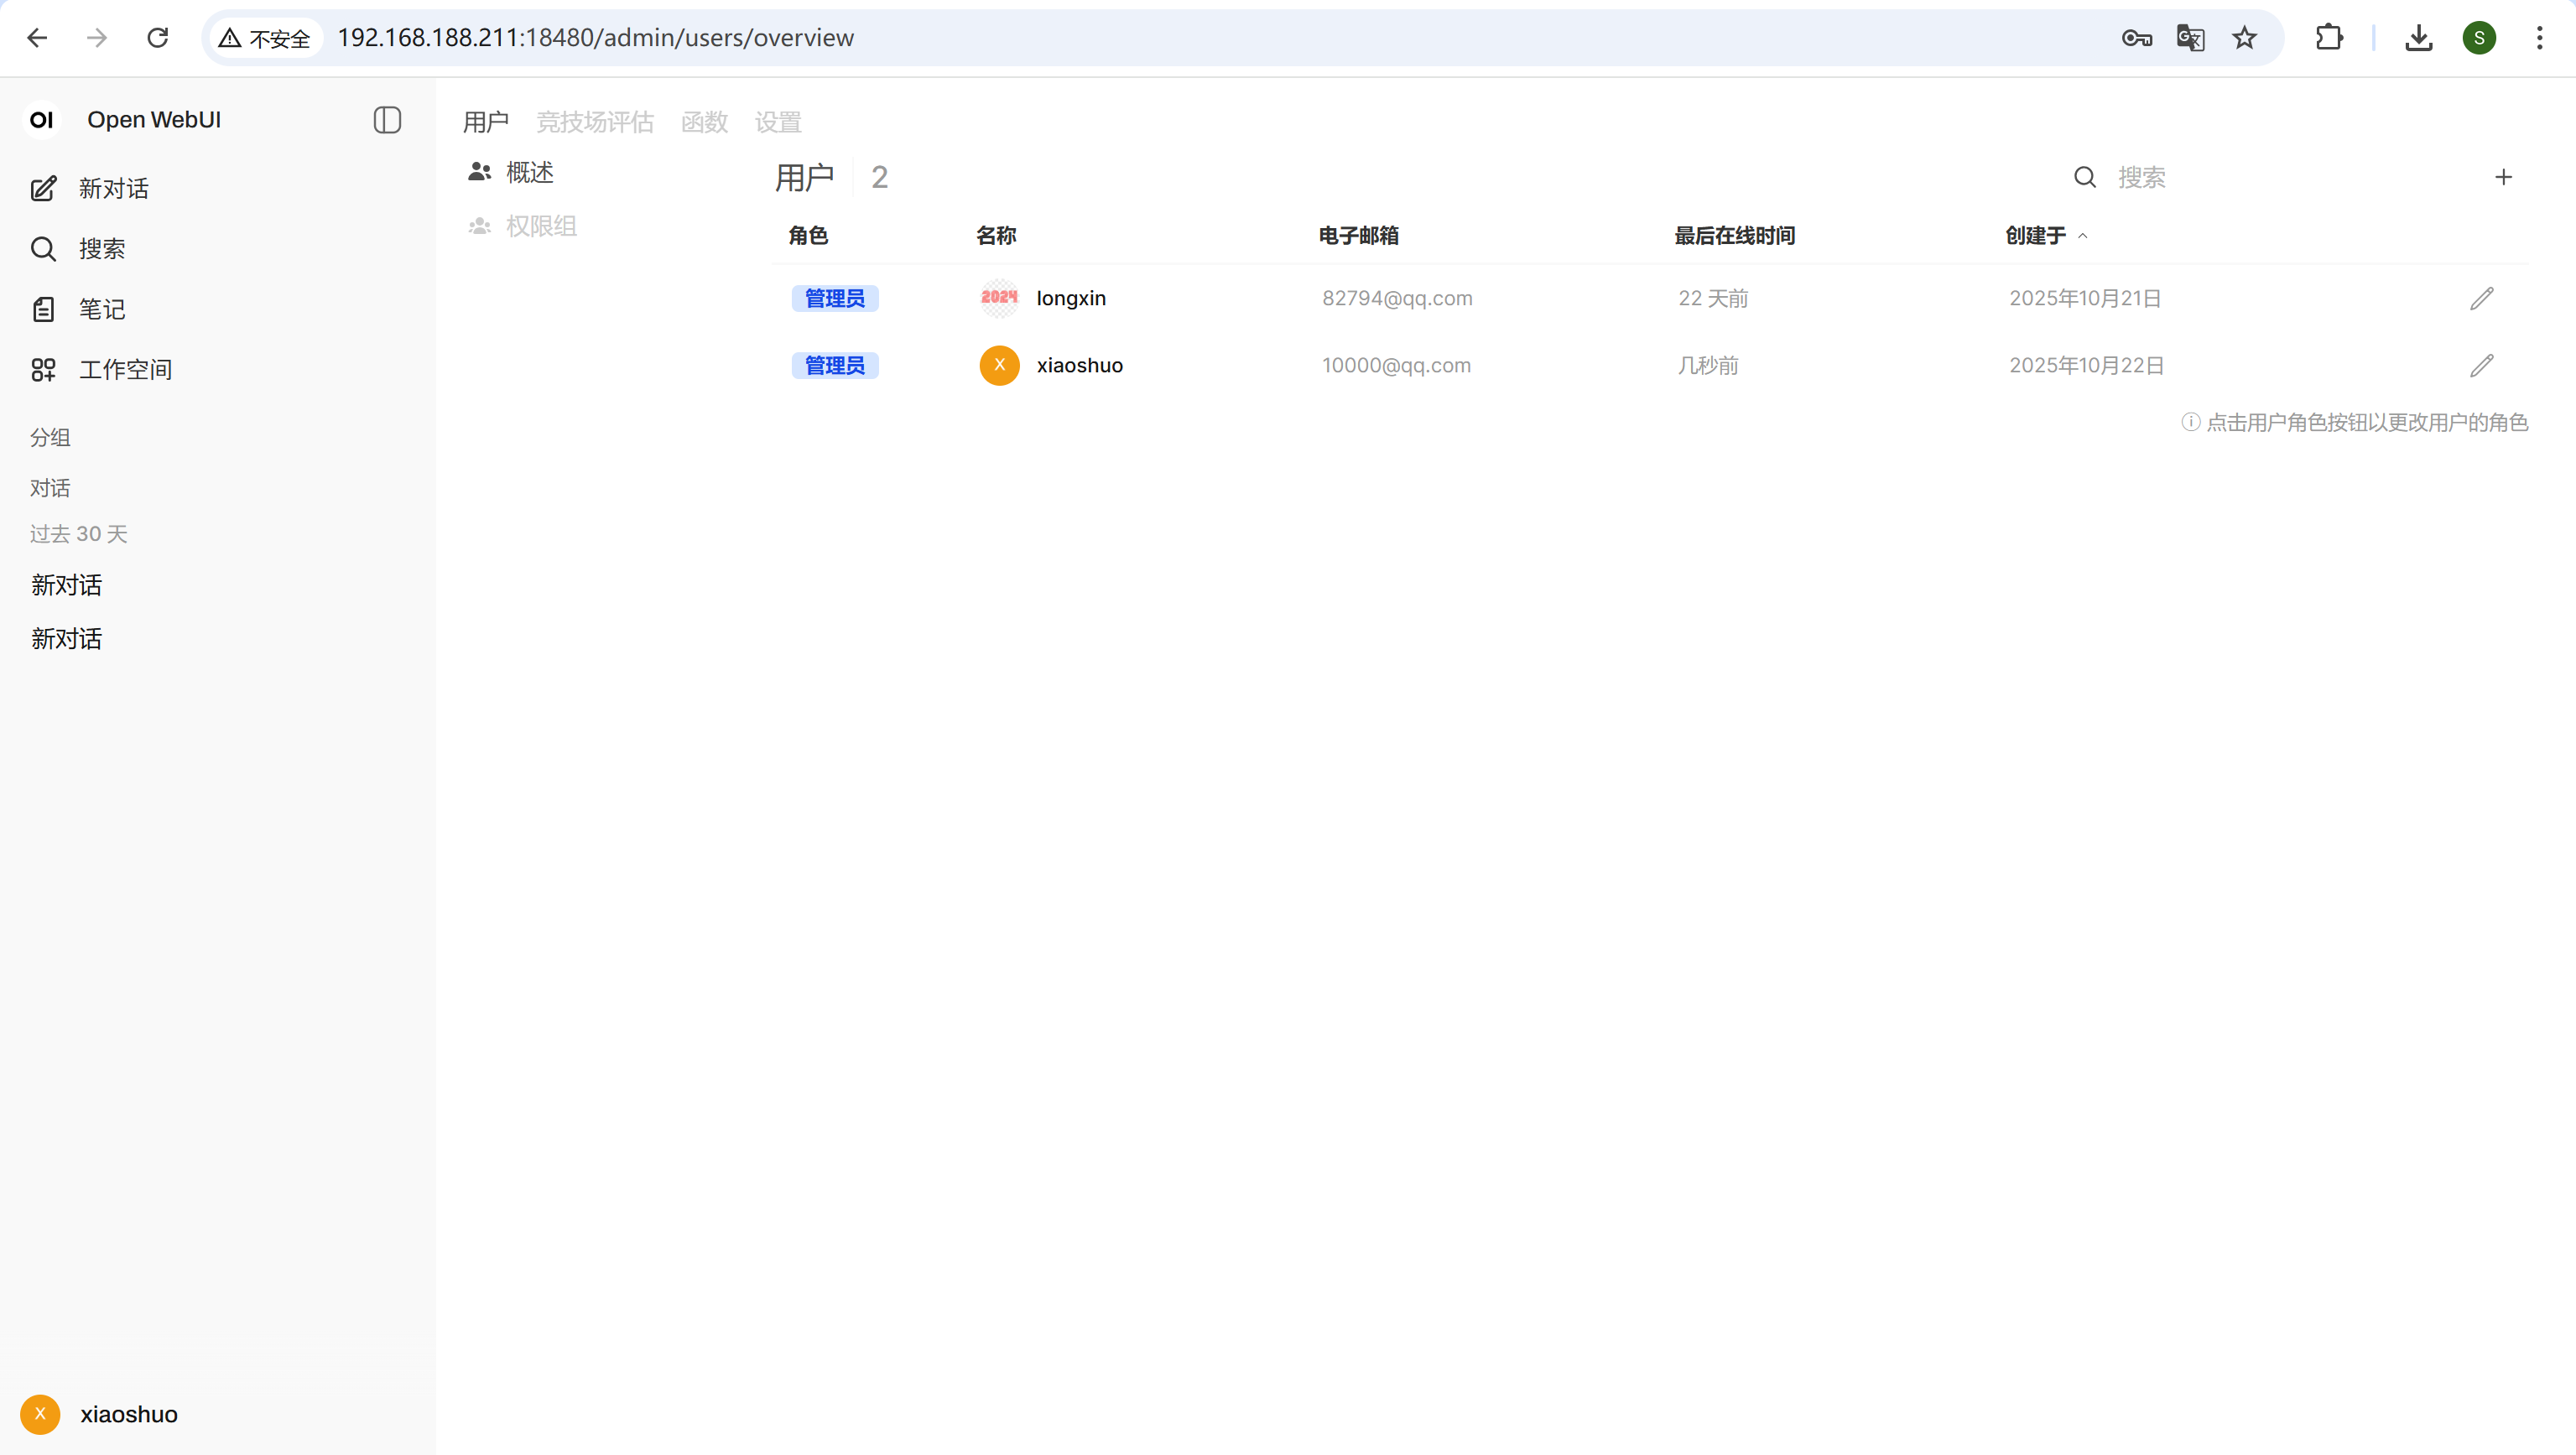Toggle xiaoshuo's 管理员 role badge
Viewport: 2576px width, 1455px height.
834,365
